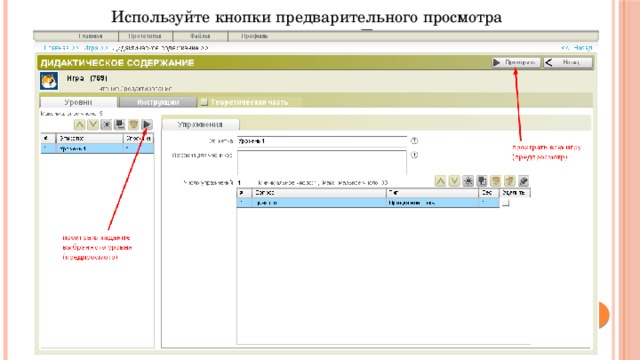Click the trash icon in levels toolbar
This screenshot has height=360, width=640.
click(x=133, y=124)
